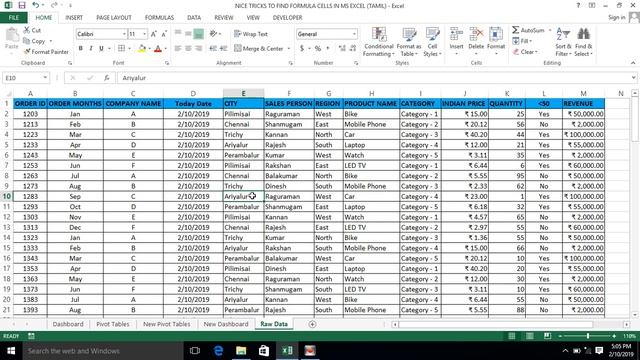640x360 pixels.
Task: Click the Undo arrow icon
Action: (36, 5)
